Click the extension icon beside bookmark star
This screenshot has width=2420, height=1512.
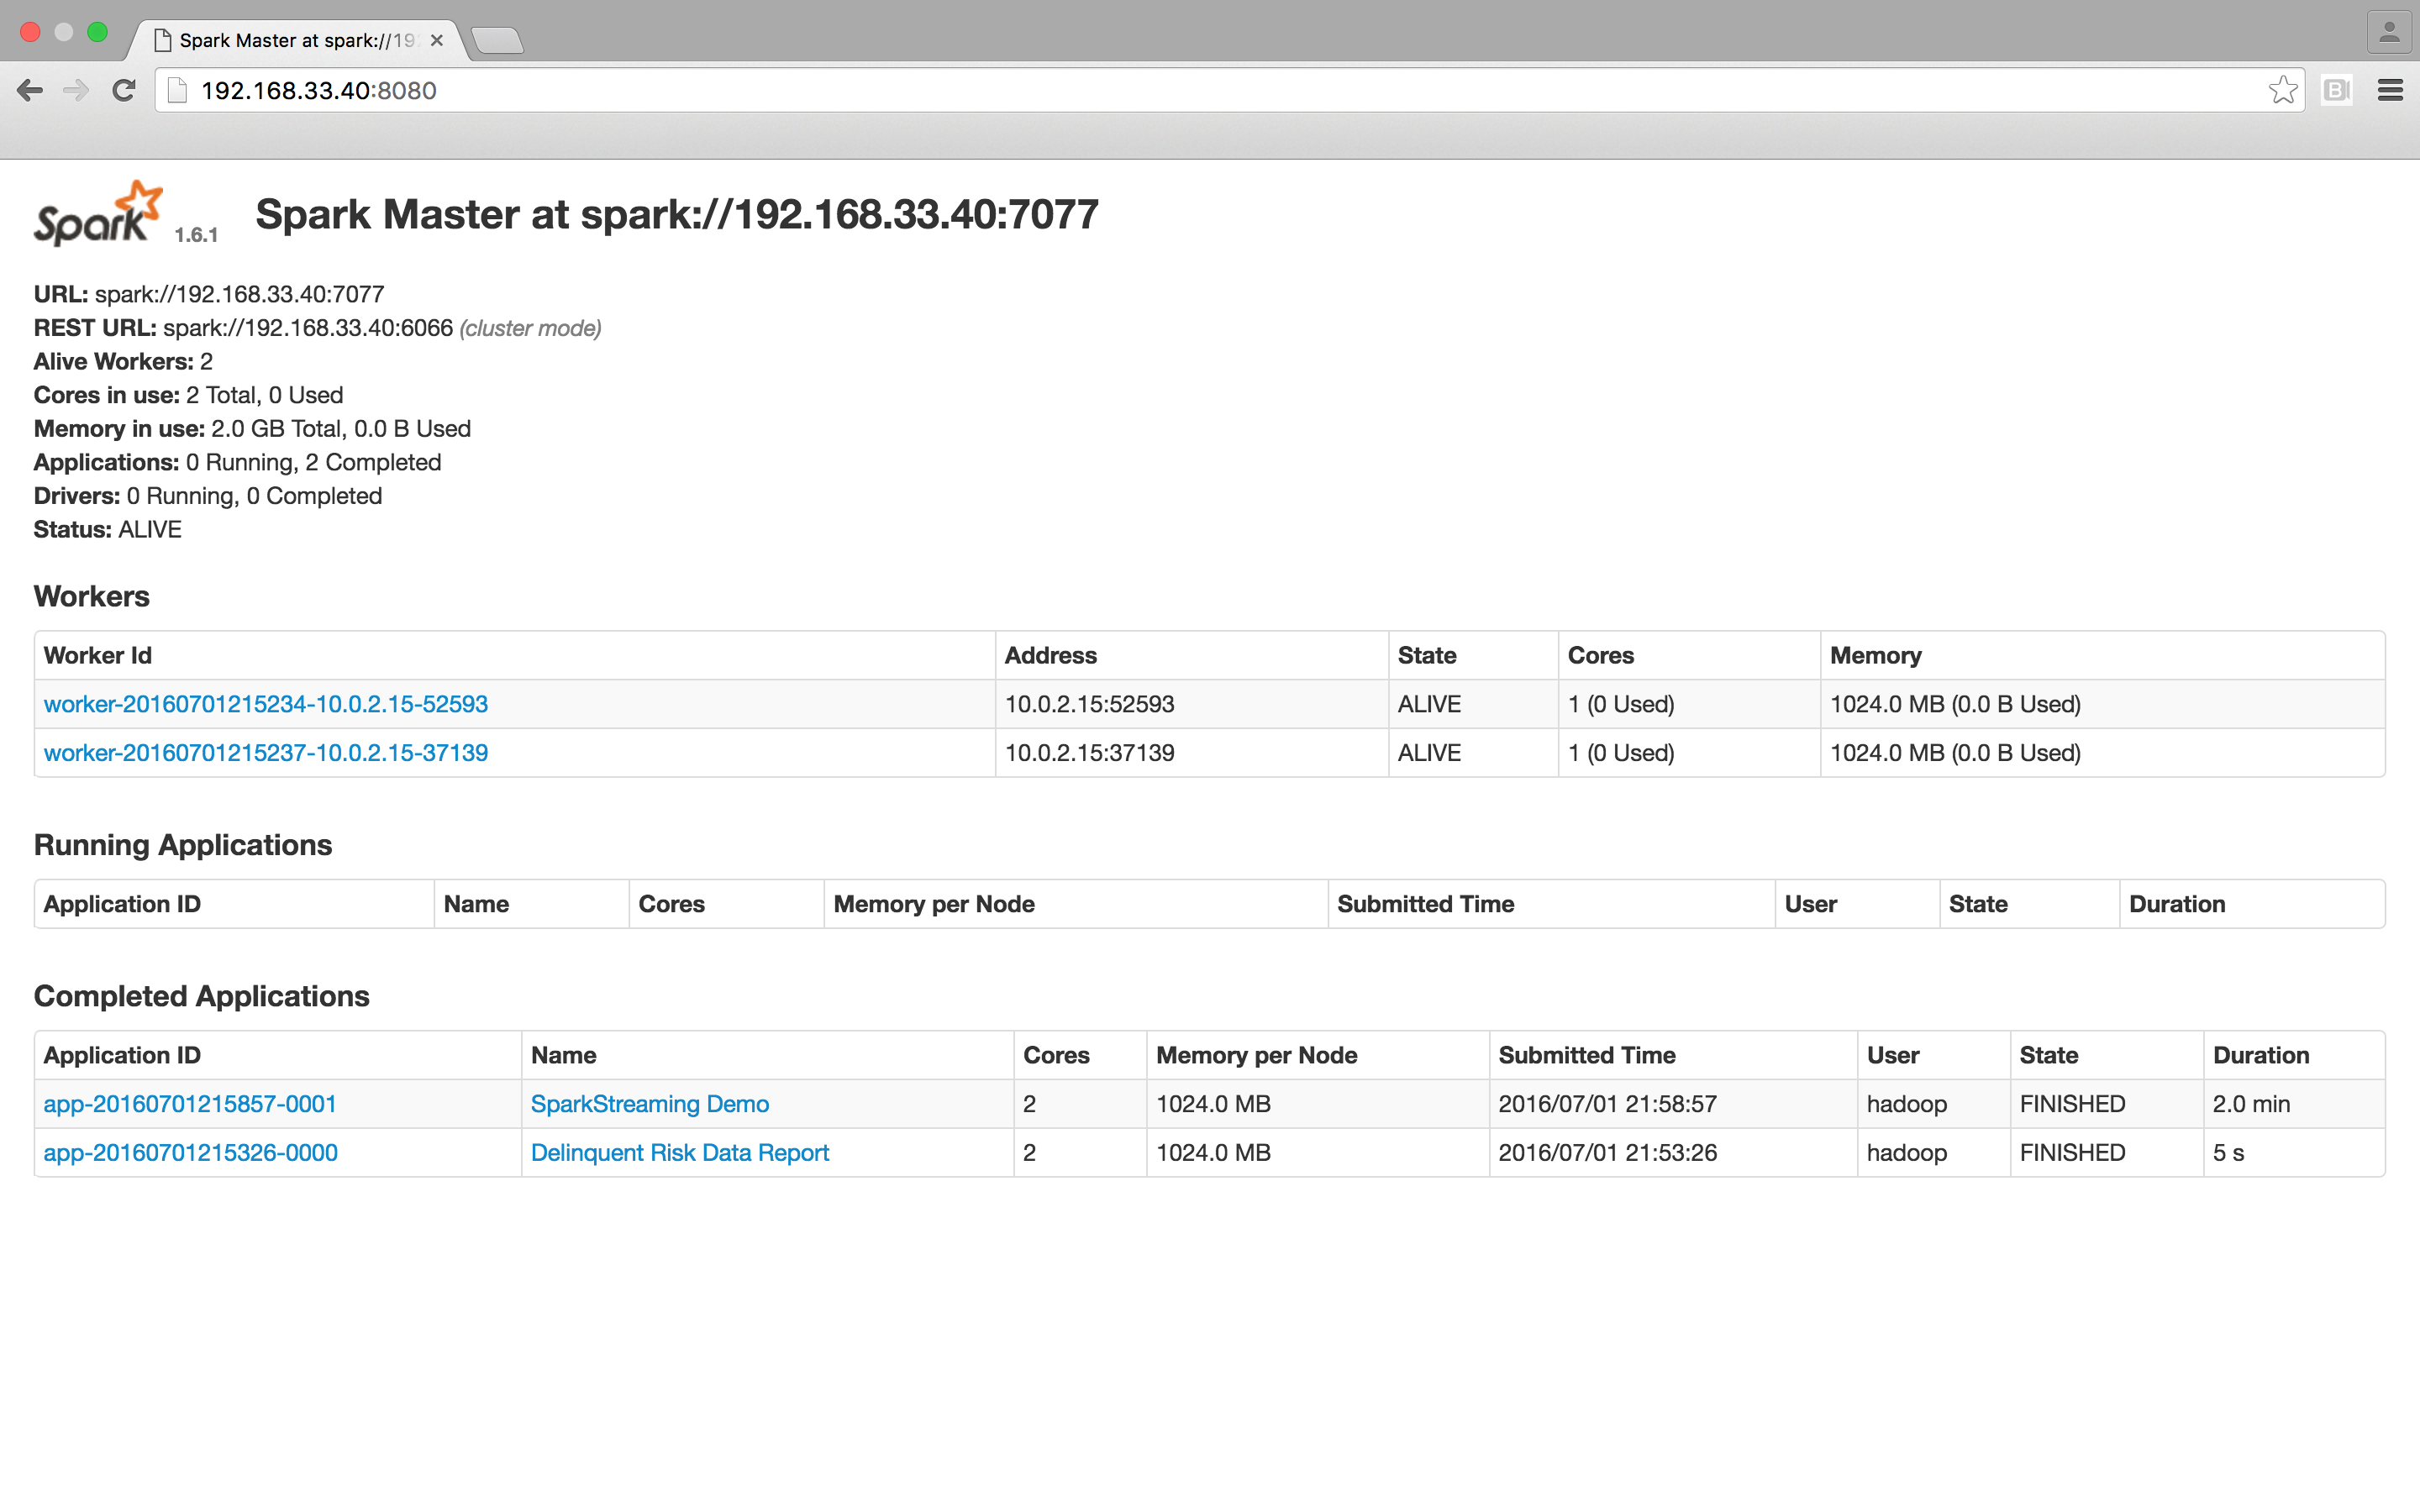(x=2336, y=91)
